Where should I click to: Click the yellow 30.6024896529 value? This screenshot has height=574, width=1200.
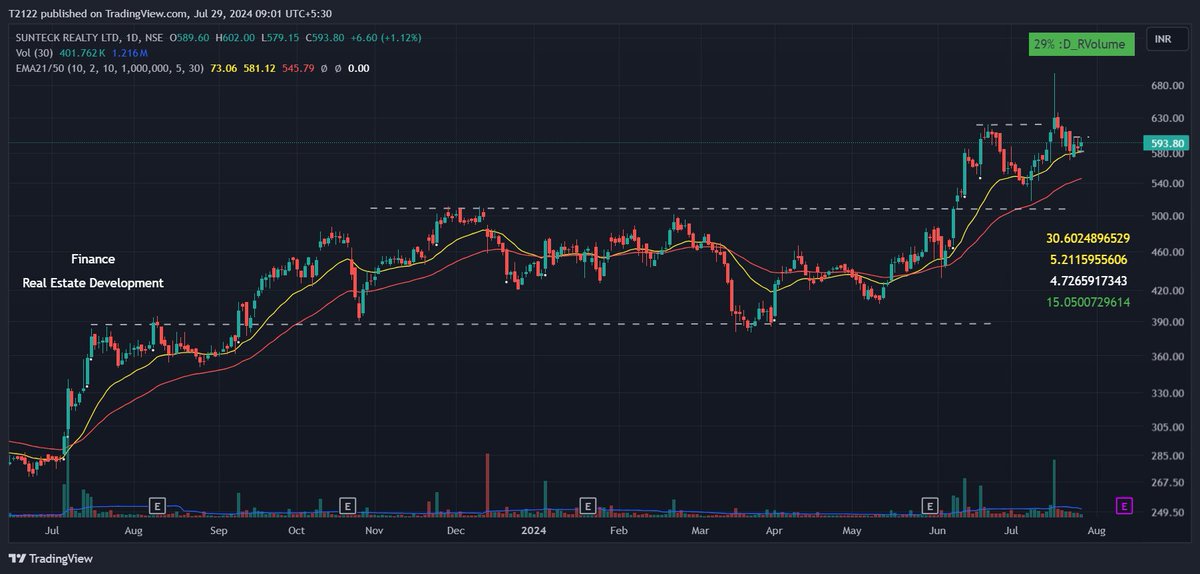(1088, 239)
